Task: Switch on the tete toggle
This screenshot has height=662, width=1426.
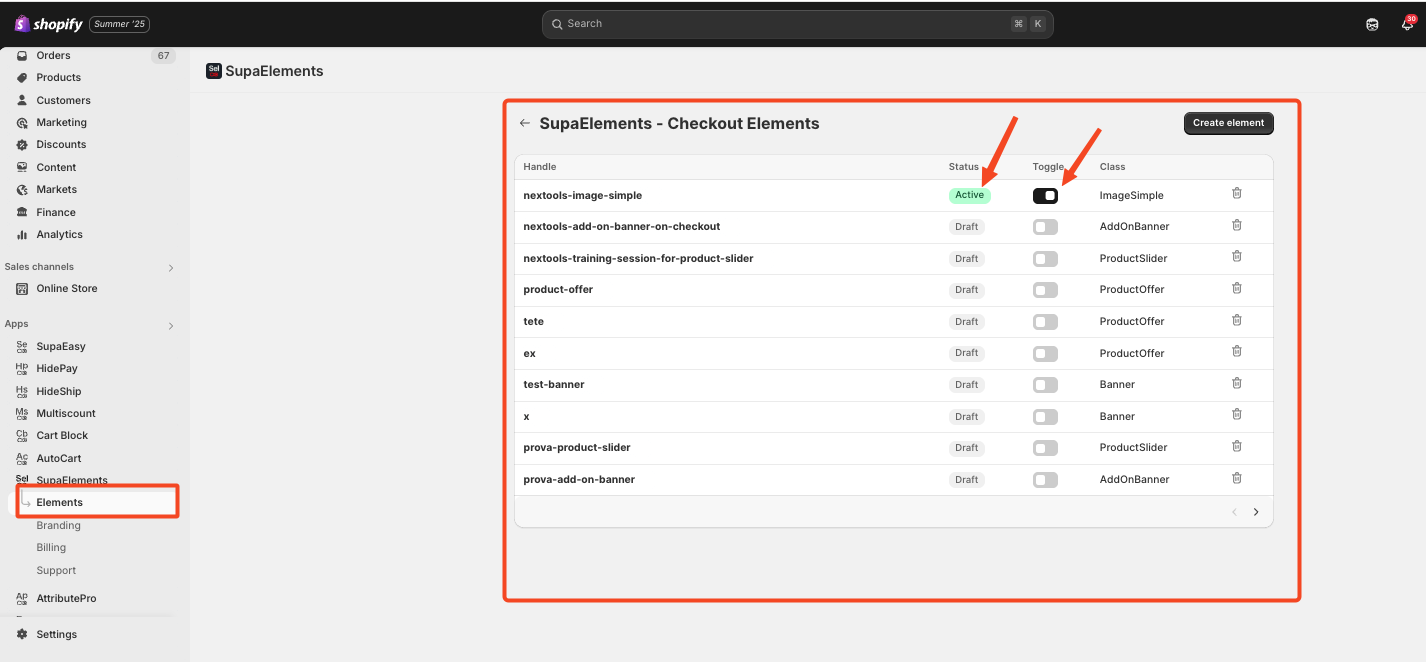Action: 1045,322
